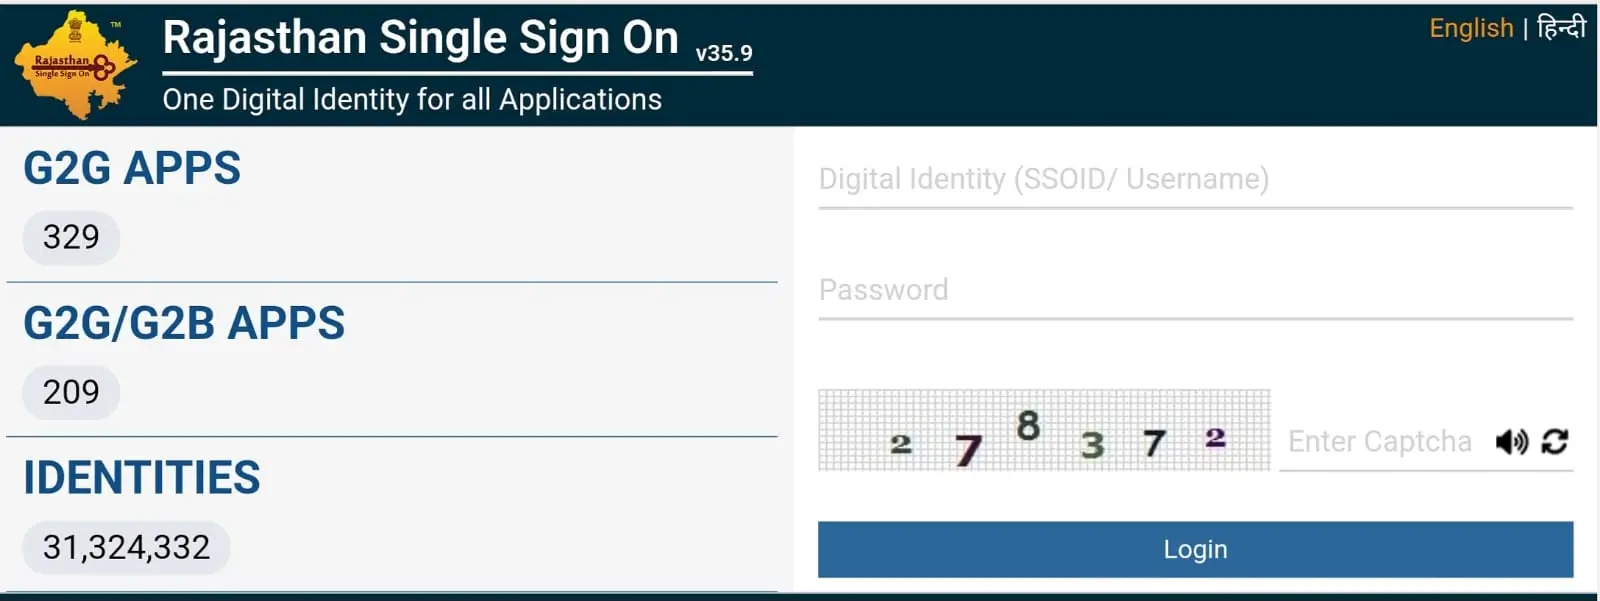Viewport: 1600px width, 601px height.
Task: Switch language to Hindi (हिन्दी)
Action: coord(1561,27)
